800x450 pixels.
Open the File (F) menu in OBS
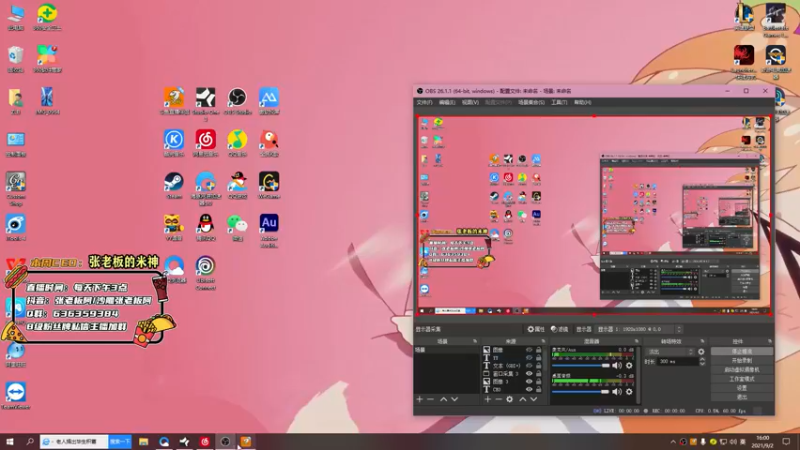(424, 103)
